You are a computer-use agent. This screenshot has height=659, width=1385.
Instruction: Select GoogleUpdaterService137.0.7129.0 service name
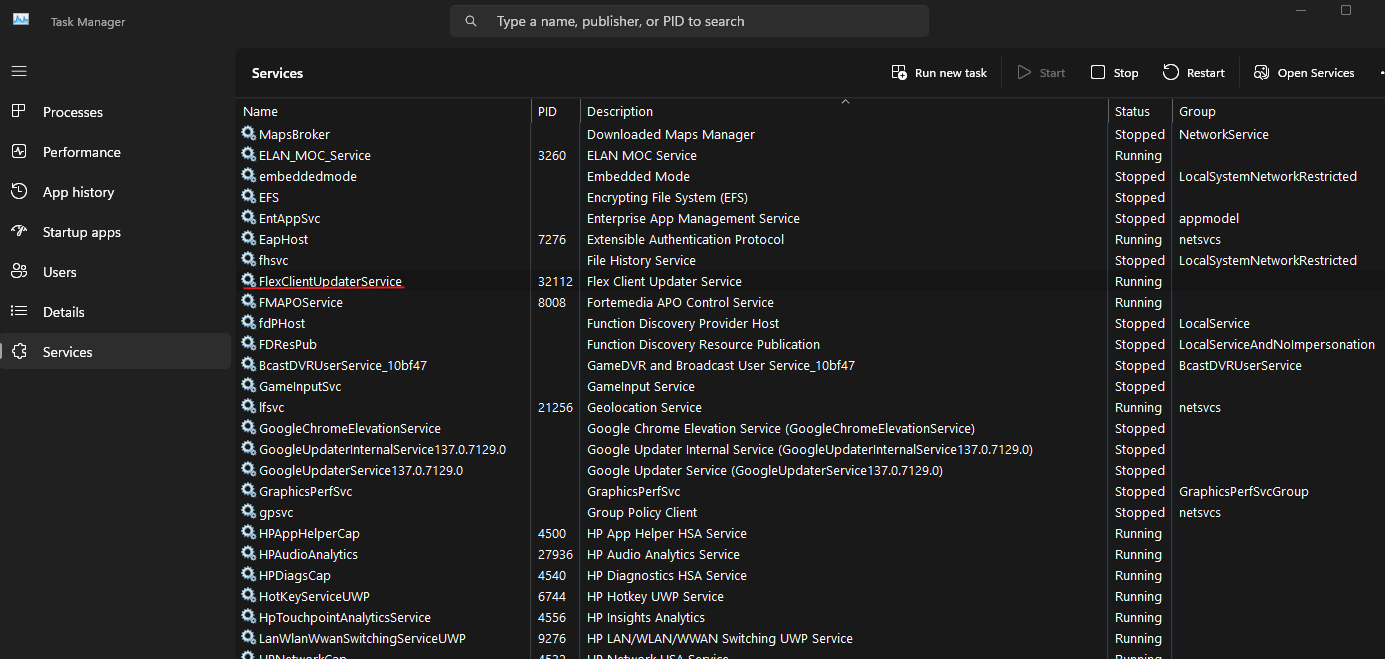coord(361,470)
